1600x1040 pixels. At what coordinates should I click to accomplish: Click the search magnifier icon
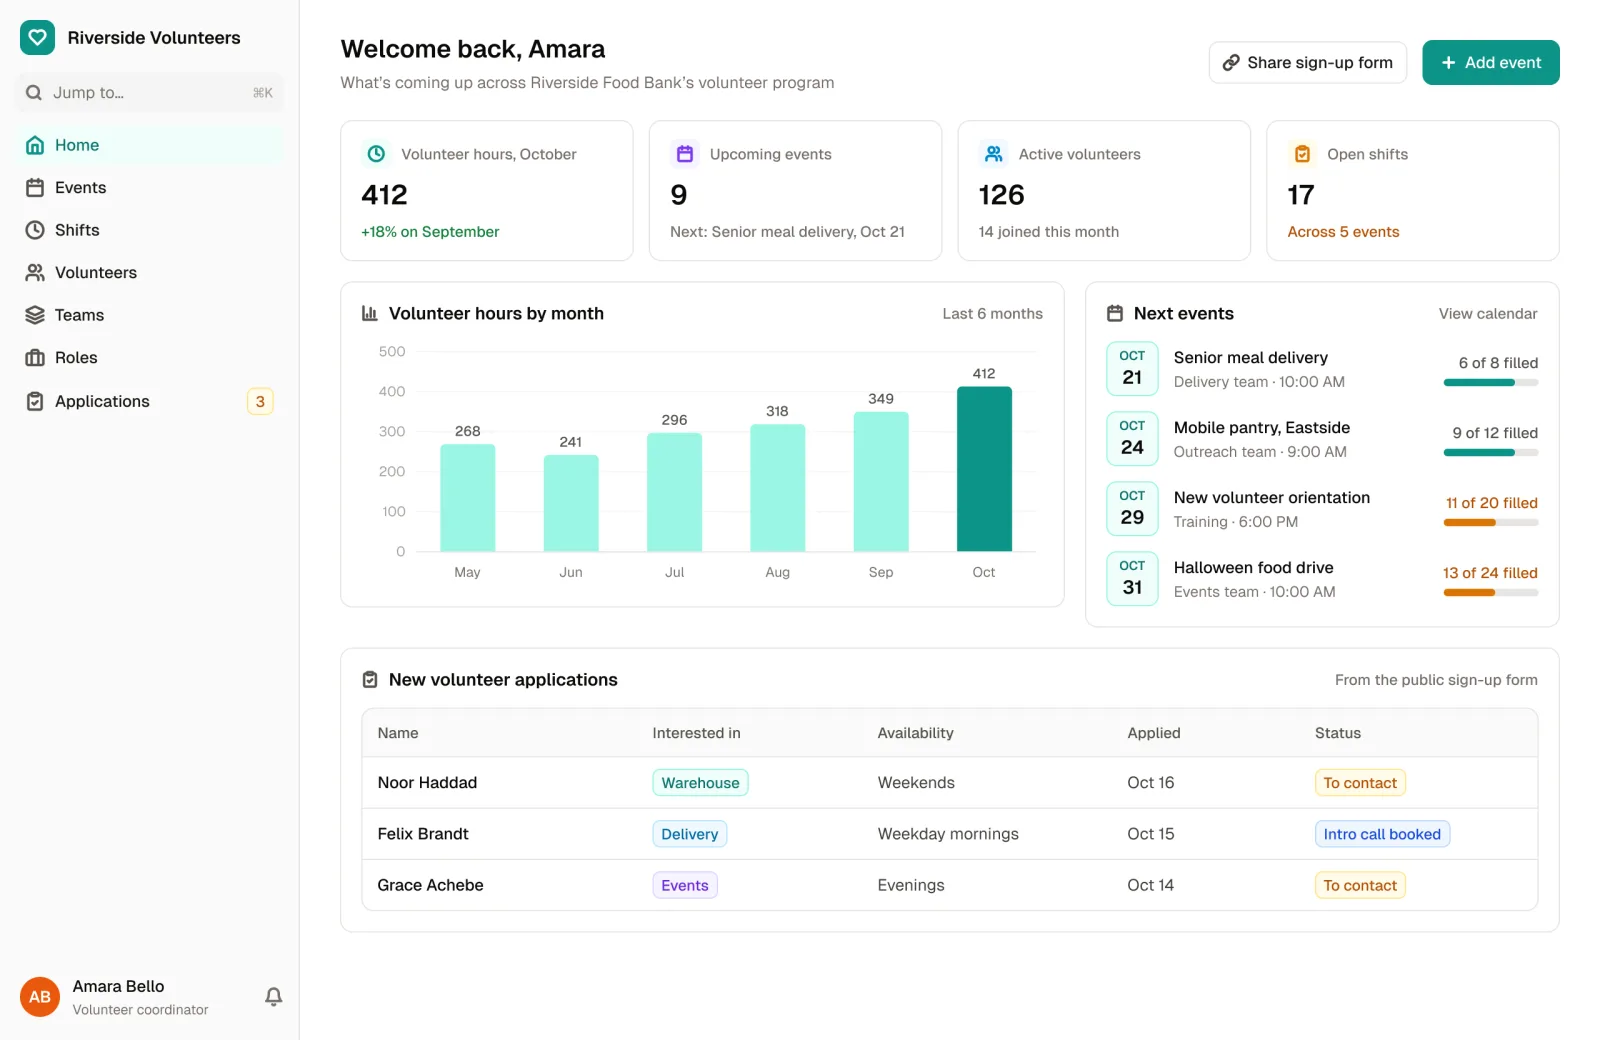click(x=34, y=93)
